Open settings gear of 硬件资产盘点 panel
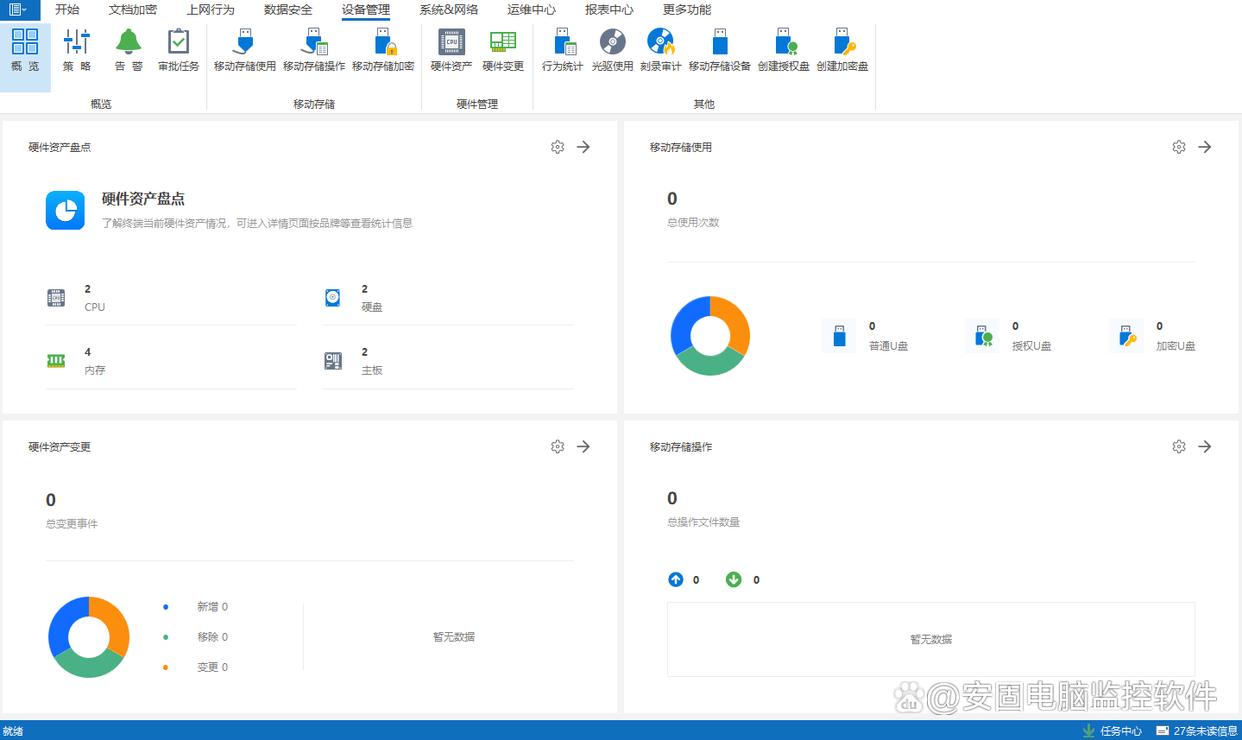This screenshot has height=740, width=1242. pos(557,147)
